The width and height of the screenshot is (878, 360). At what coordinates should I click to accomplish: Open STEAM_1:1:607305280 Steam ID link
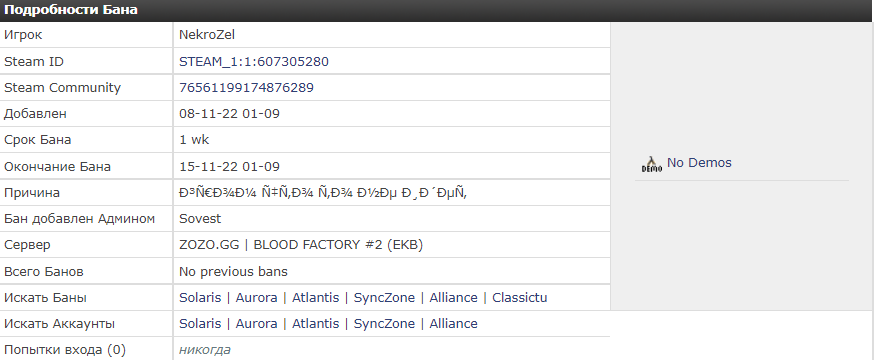[x=254, y=62]
